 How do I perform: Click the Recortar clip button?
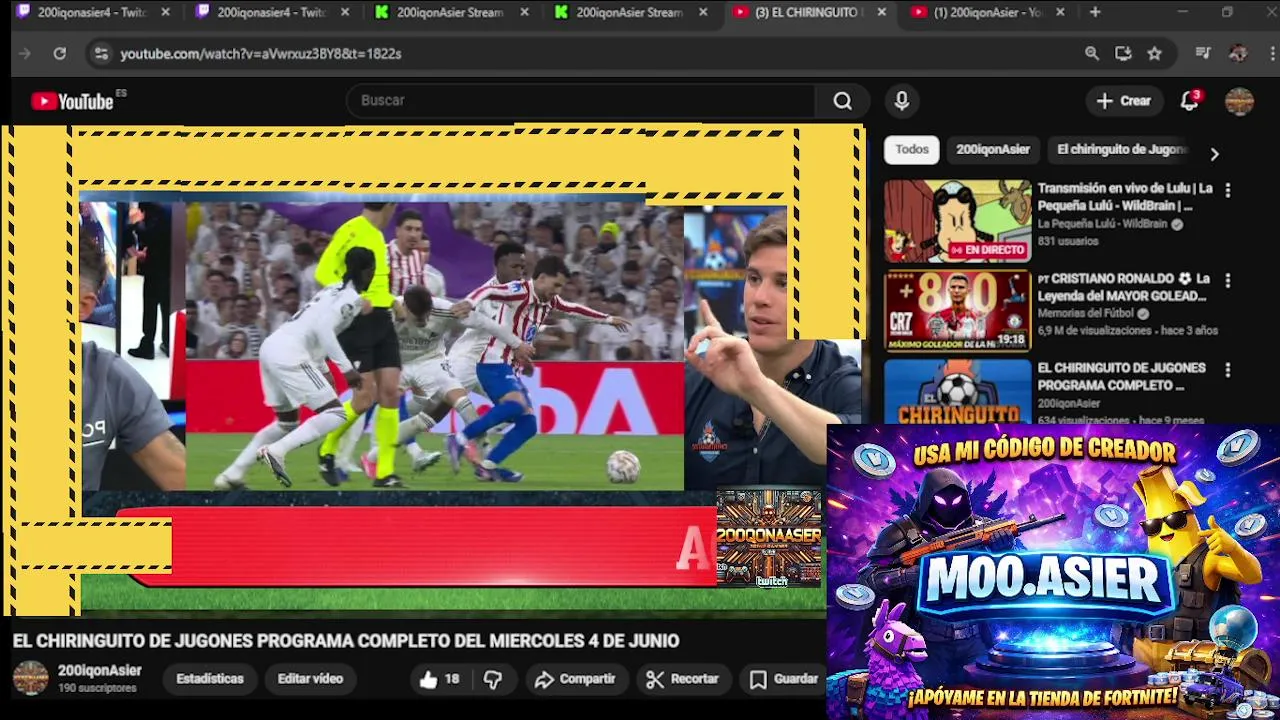click(x=683, y=679)
